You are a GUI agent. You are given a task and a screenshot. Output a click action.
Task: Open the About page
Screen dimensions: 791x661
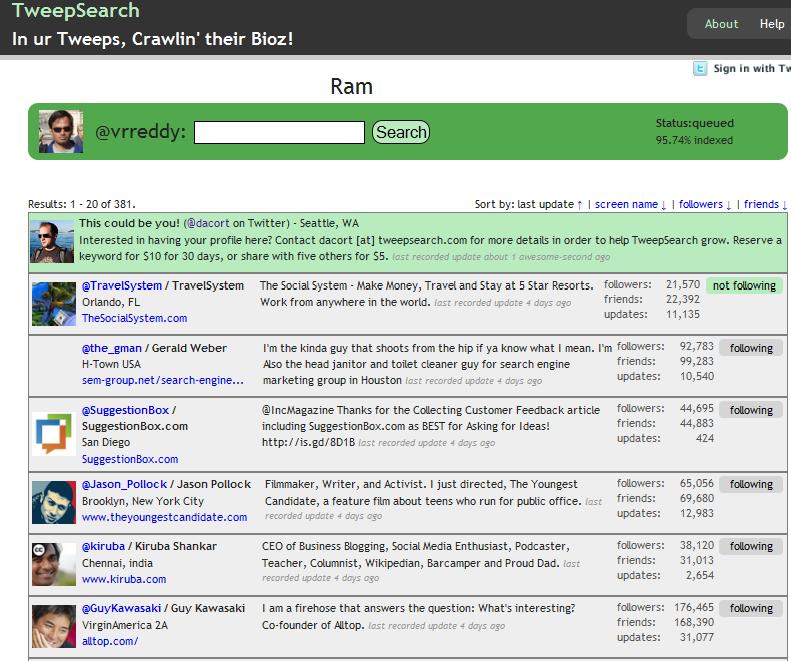pos(721,24)
